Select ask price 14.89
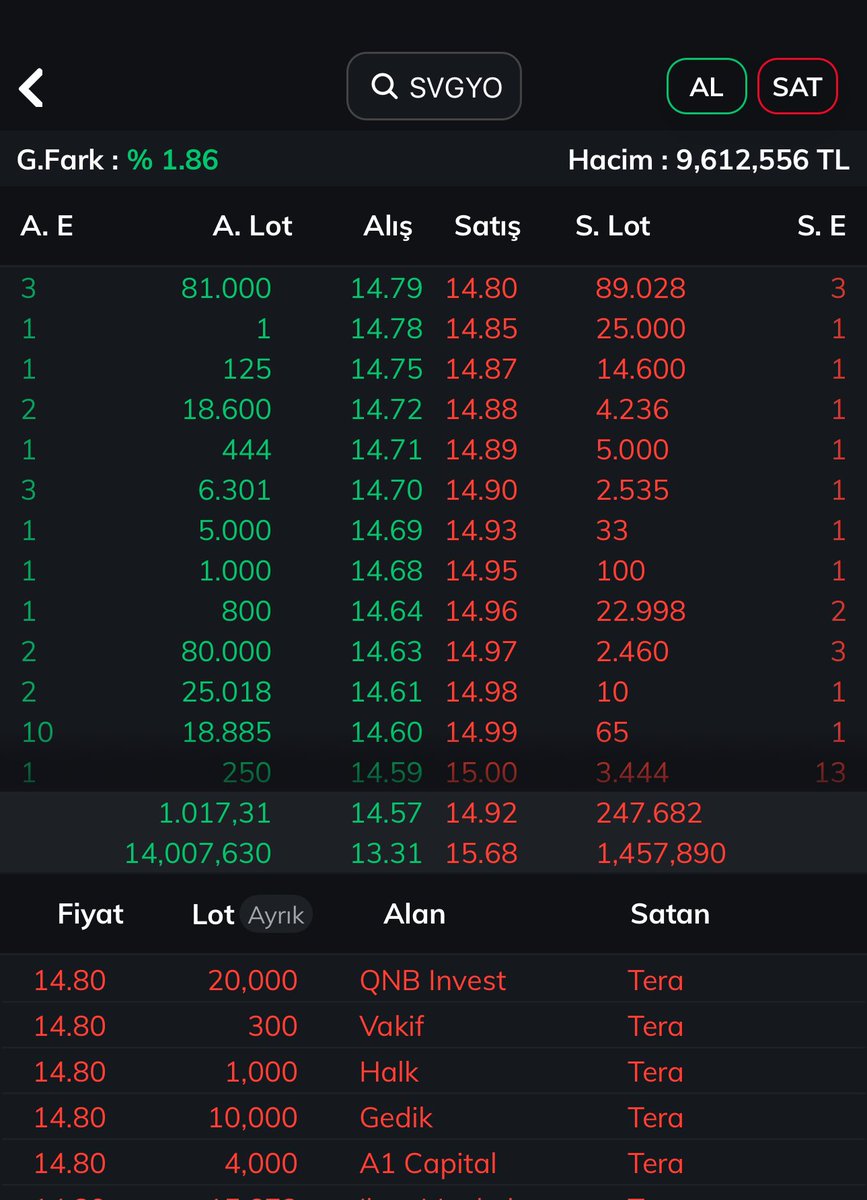Image resolution: width=867 pixels, height=1200 pixels. (482, 450)
